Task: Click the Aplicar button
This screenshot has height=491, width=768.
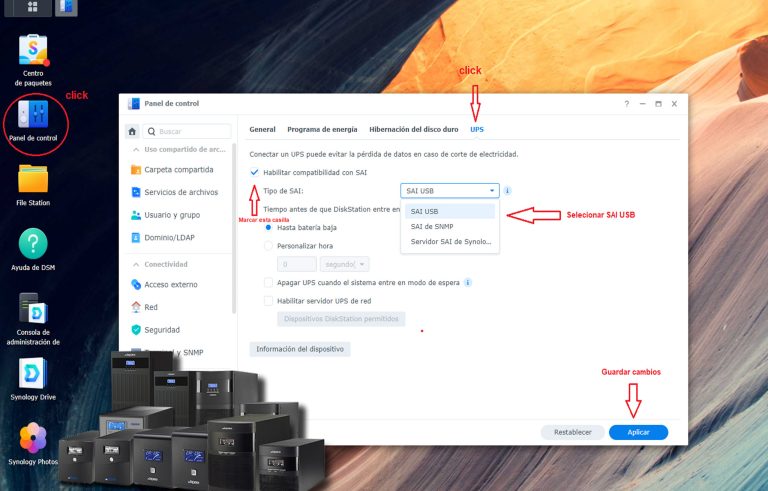Action: click(638, 432)
